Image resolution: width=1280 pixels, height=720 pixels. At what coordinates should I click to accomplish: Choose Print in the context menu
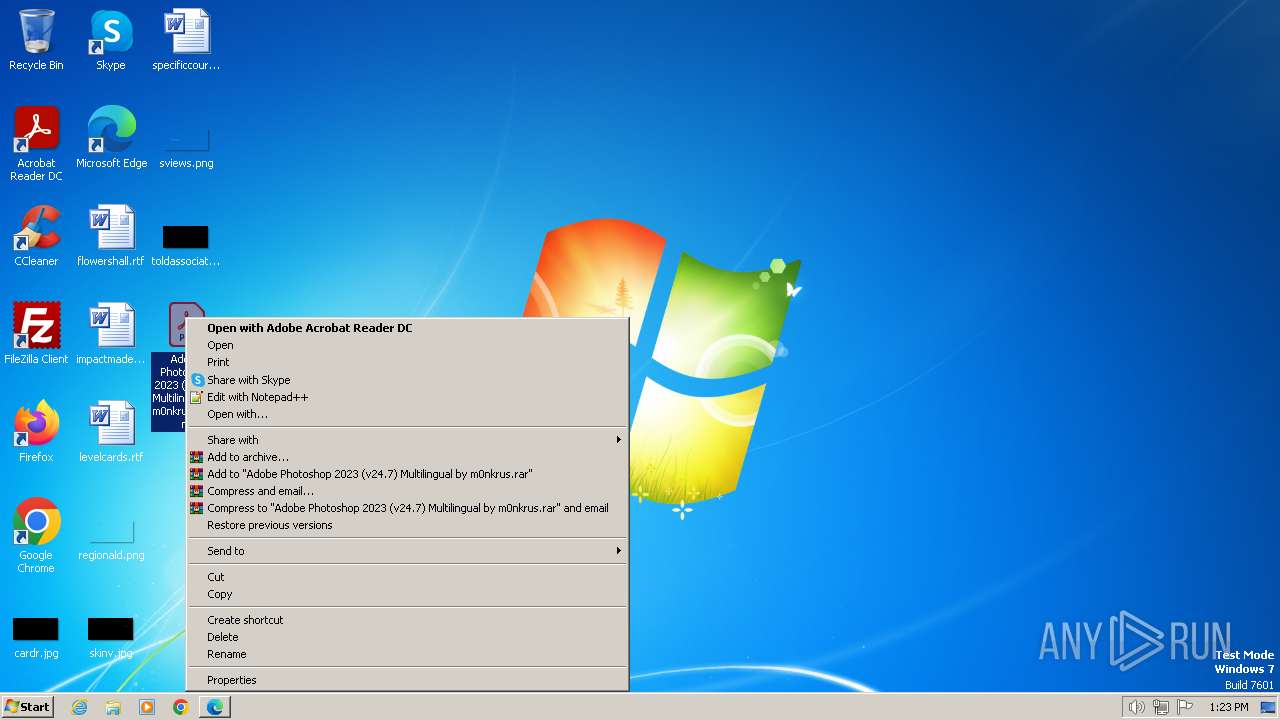(x=407, y=362)
